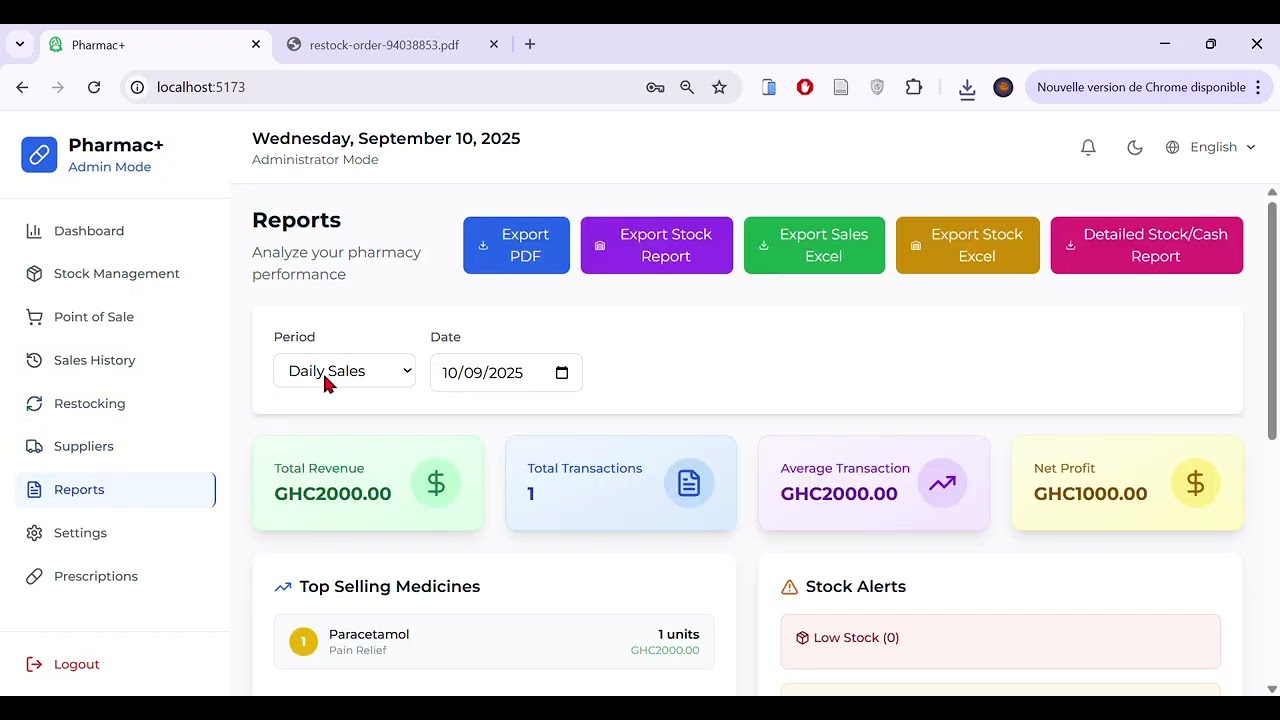Click the Pharmac+ pill logo icon
The image size is (1280, 720).
coord(39,155)
